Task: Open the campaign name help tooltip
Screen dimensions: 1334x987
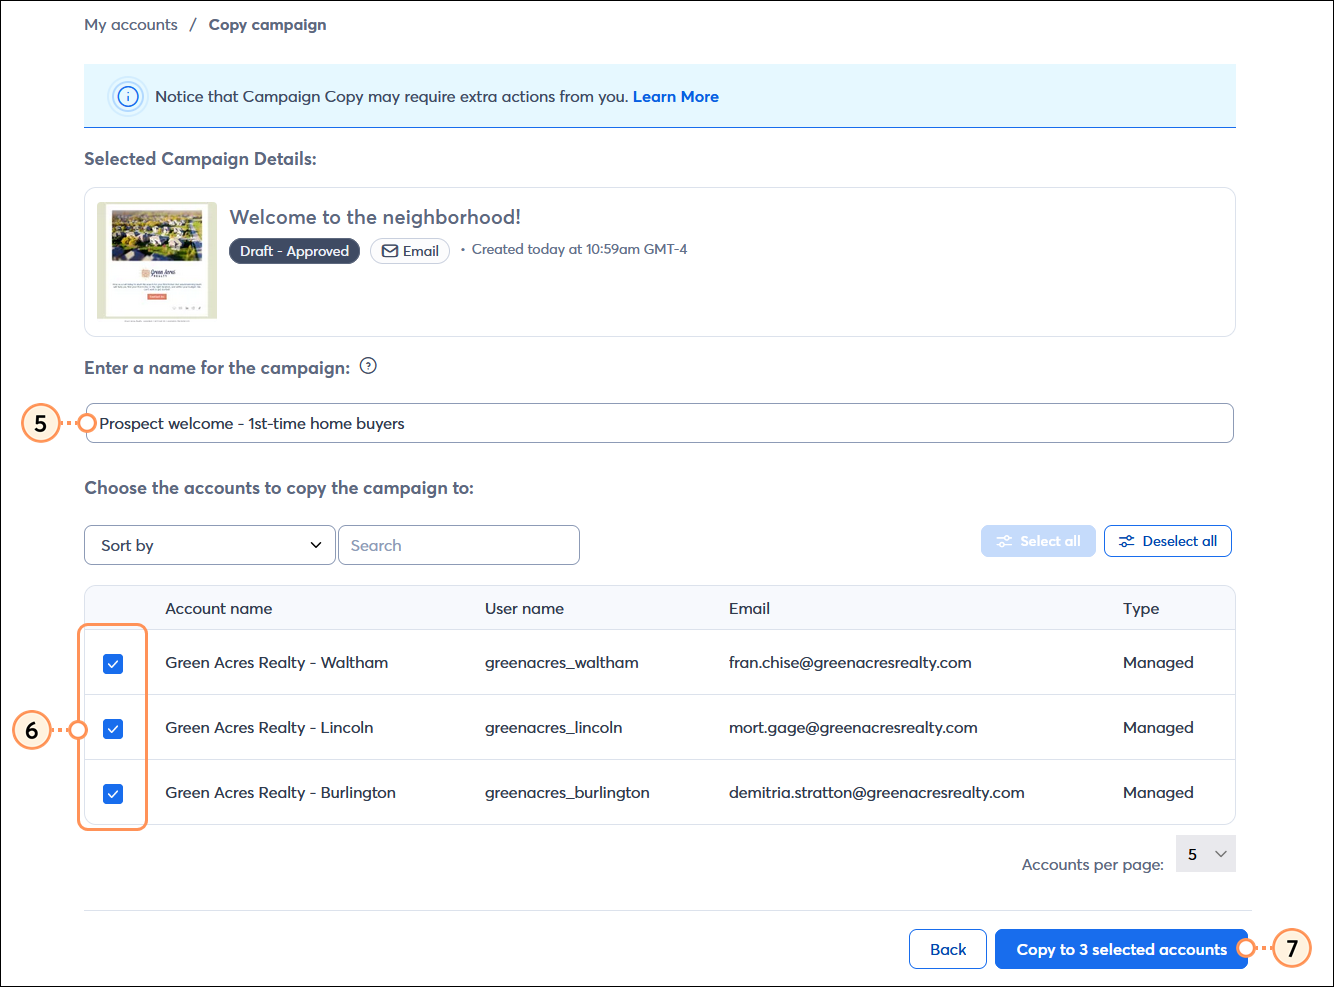Action: click(x=368, y=366)
